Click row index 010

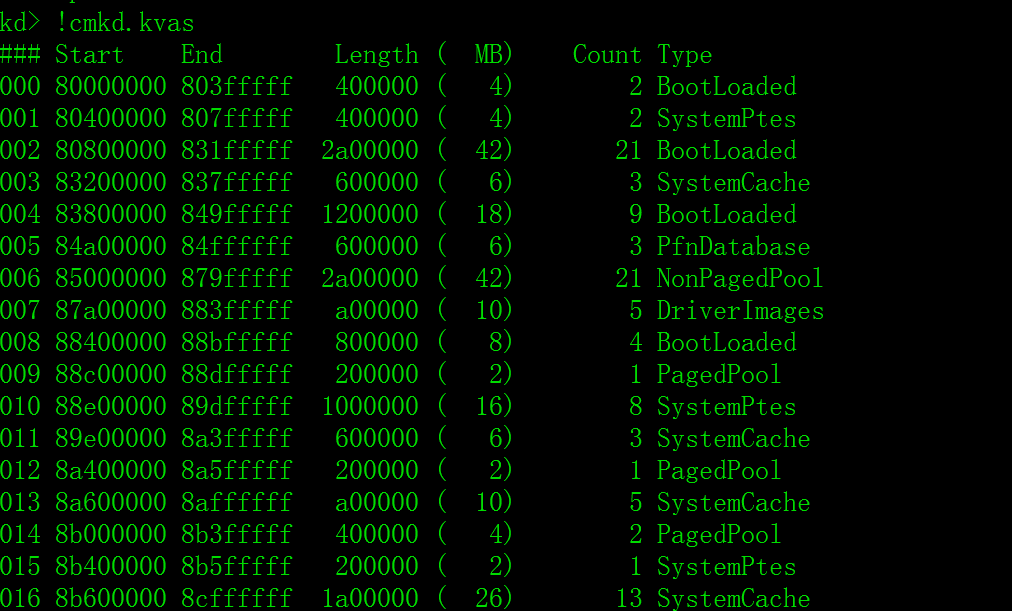pyautogui.click(x=20, y=406)
